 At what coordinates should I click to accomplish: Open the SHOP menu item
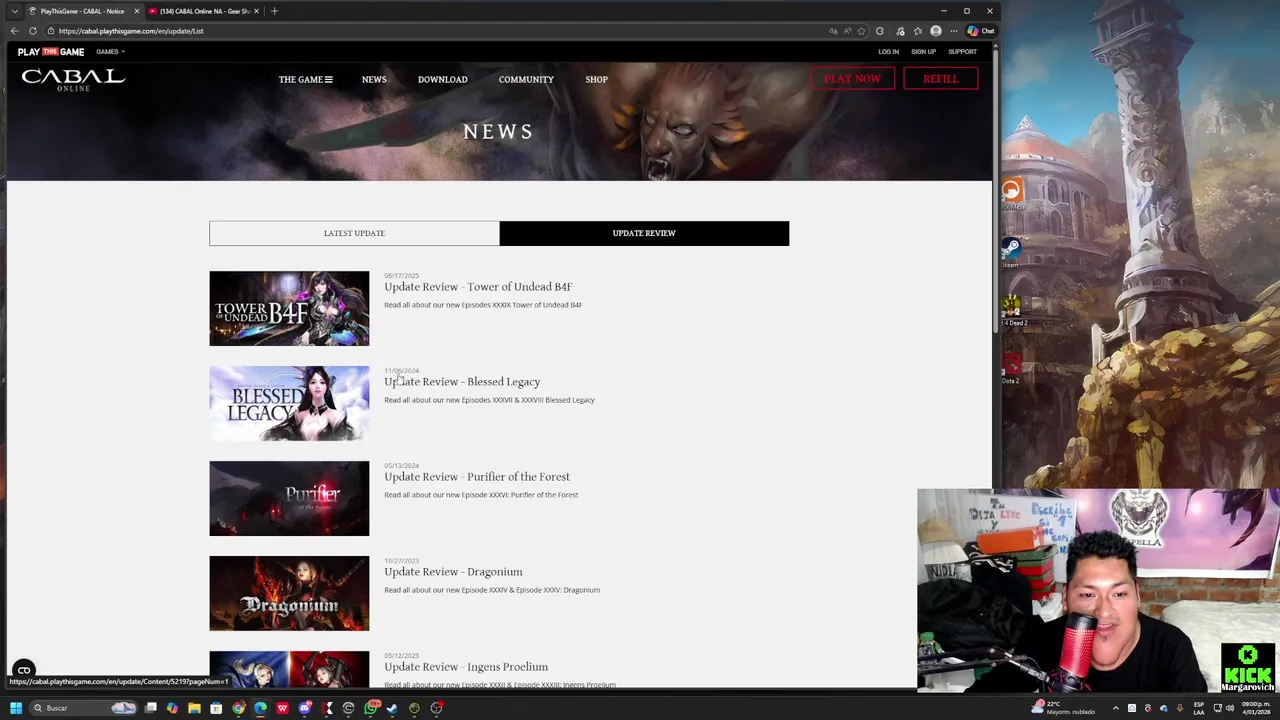click(596, 79)
